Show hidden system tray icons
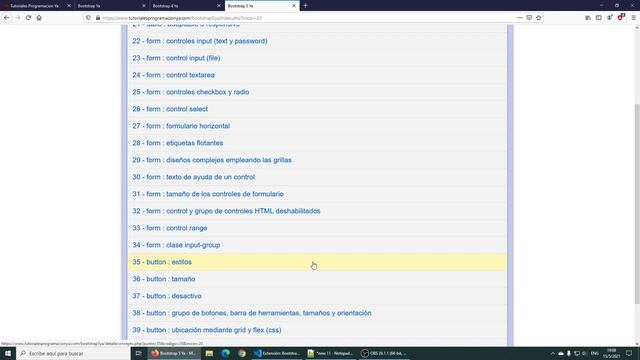640x360 pixels. coord(553,353)
